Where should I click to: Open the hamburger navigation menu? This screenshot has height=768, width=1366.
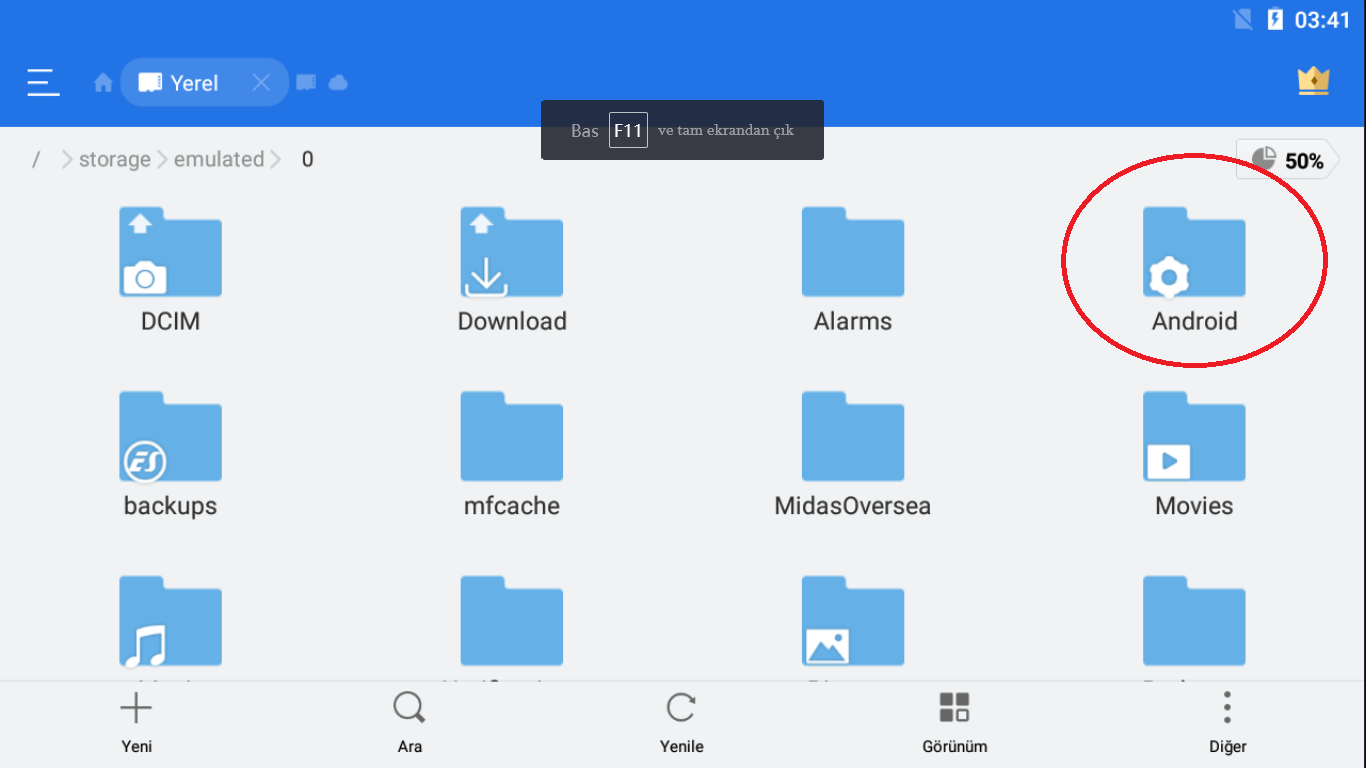pyautogui.click(x=44, y=82)
